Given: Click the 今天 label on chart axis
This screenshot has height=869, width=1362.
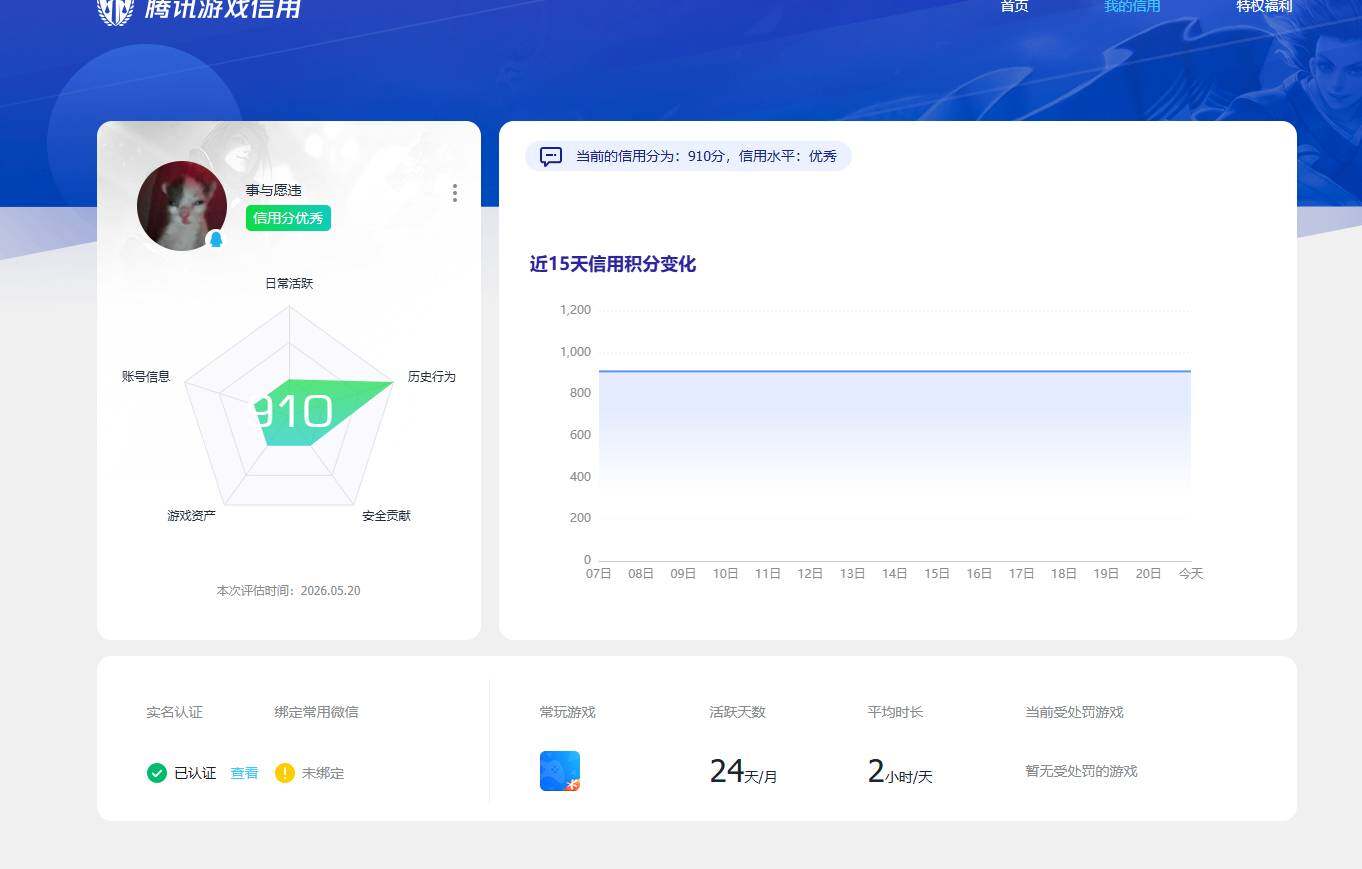Looking at the screenshot, I should (1191, 574).
